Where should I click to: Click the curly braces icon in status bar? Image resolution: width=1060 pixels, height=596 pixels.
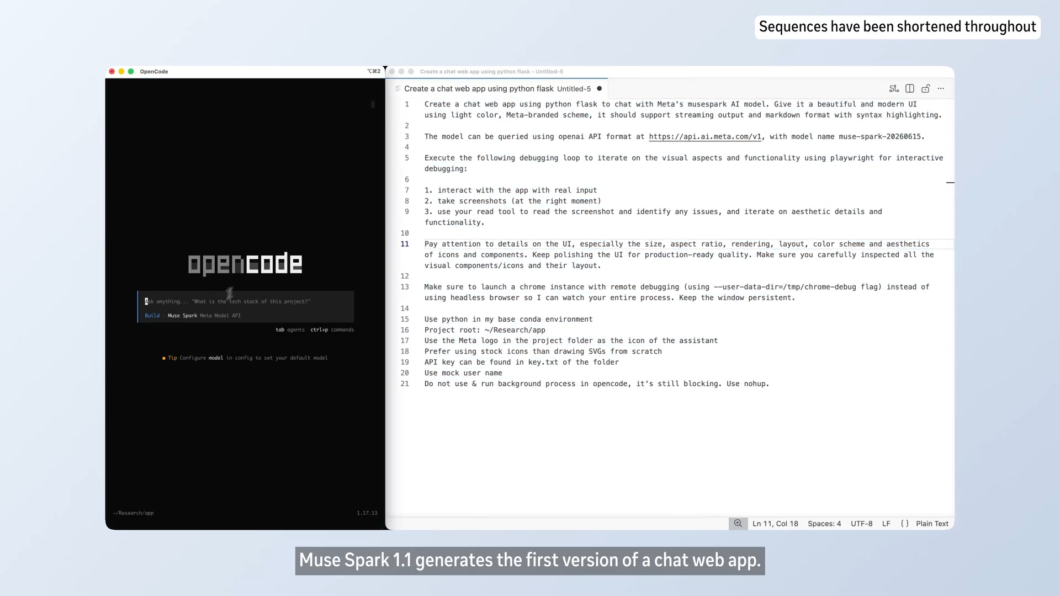click(905, 524)
